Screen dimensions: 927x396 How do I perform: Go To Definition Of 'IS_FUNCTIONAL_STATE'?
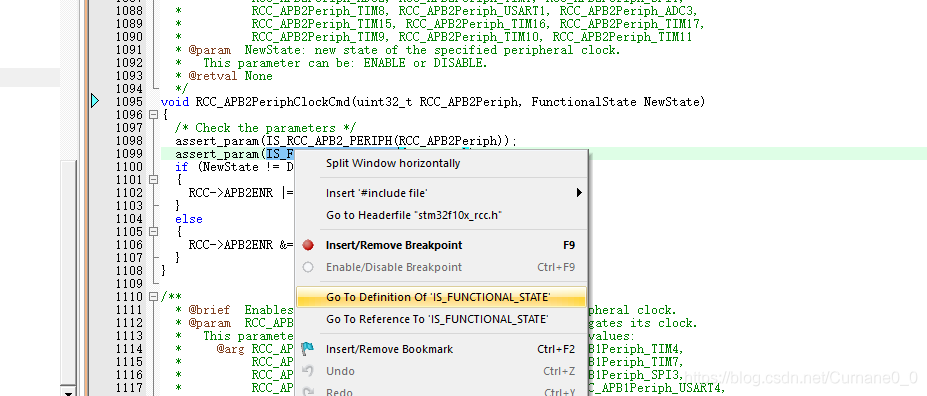pos(441,297)
